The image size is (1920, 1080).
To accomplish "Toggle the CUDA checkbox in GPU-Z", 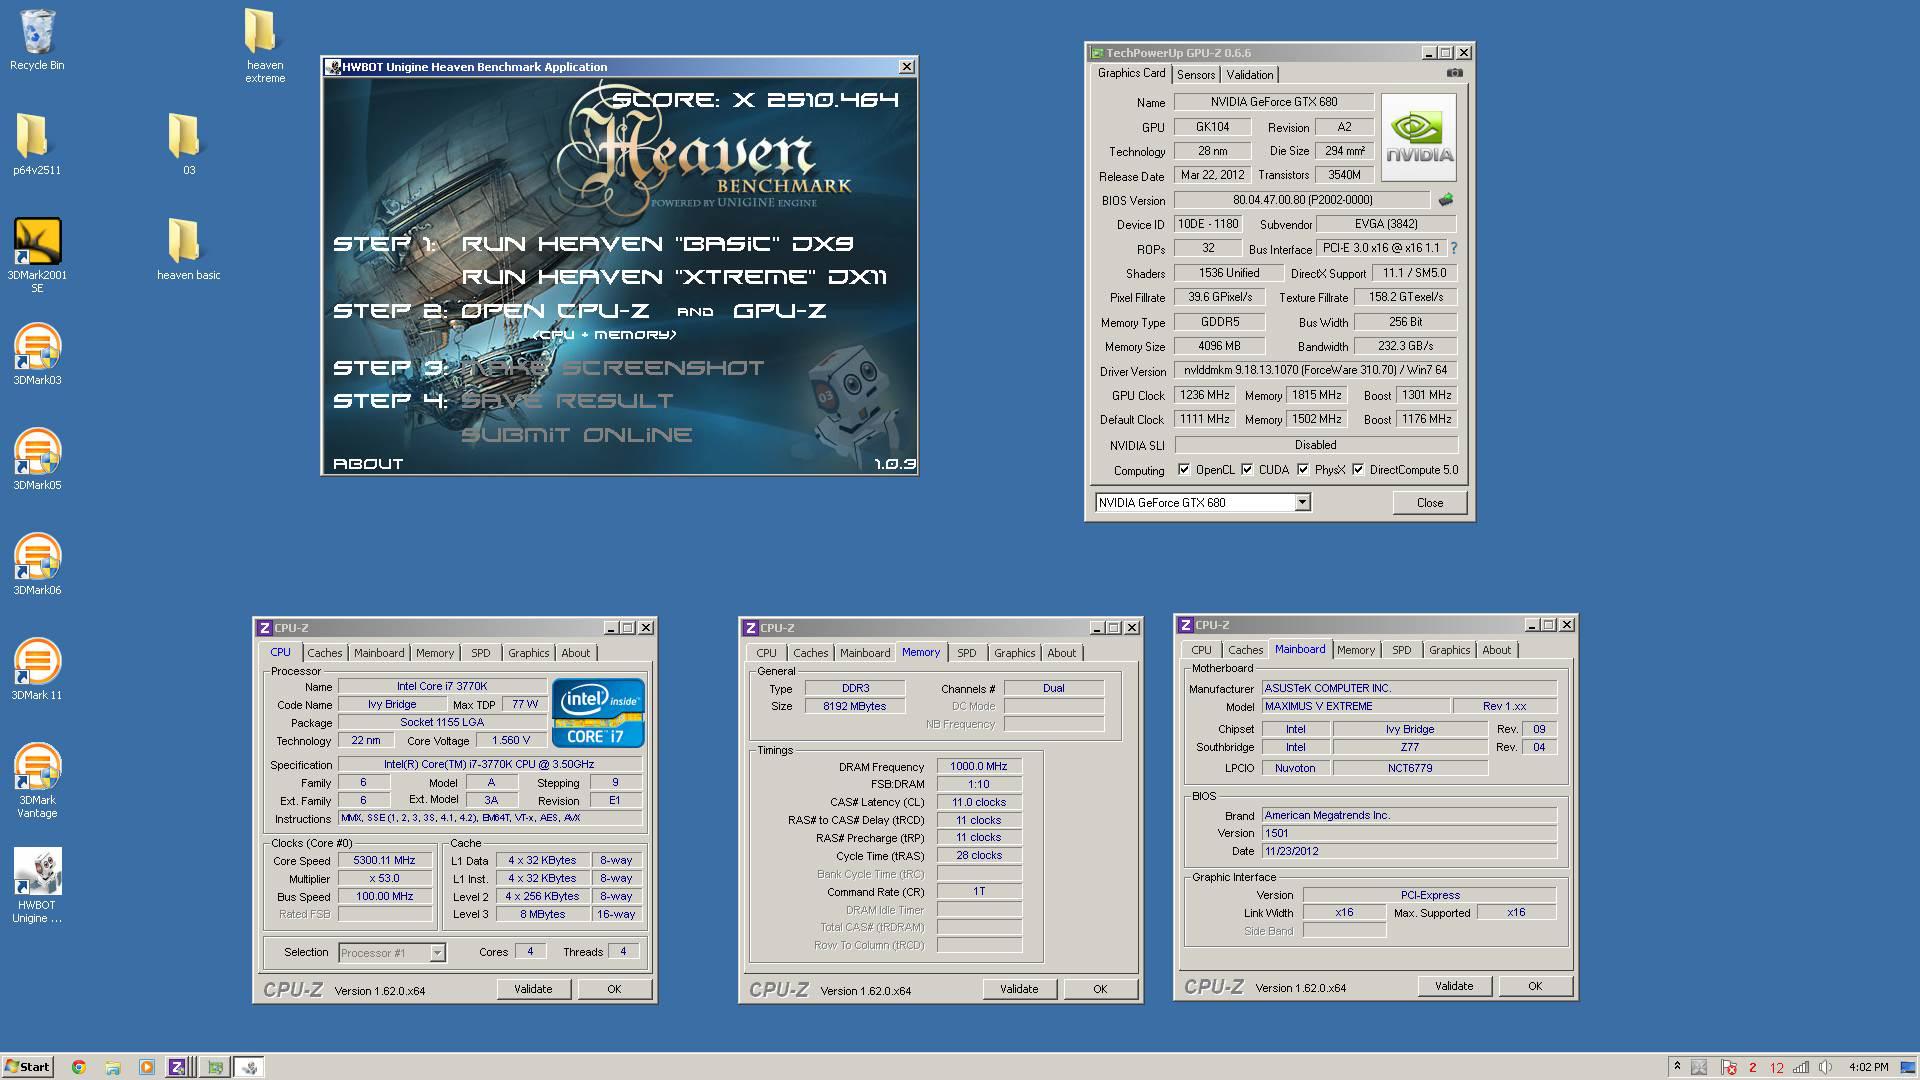I will [x=1247, y=469].
